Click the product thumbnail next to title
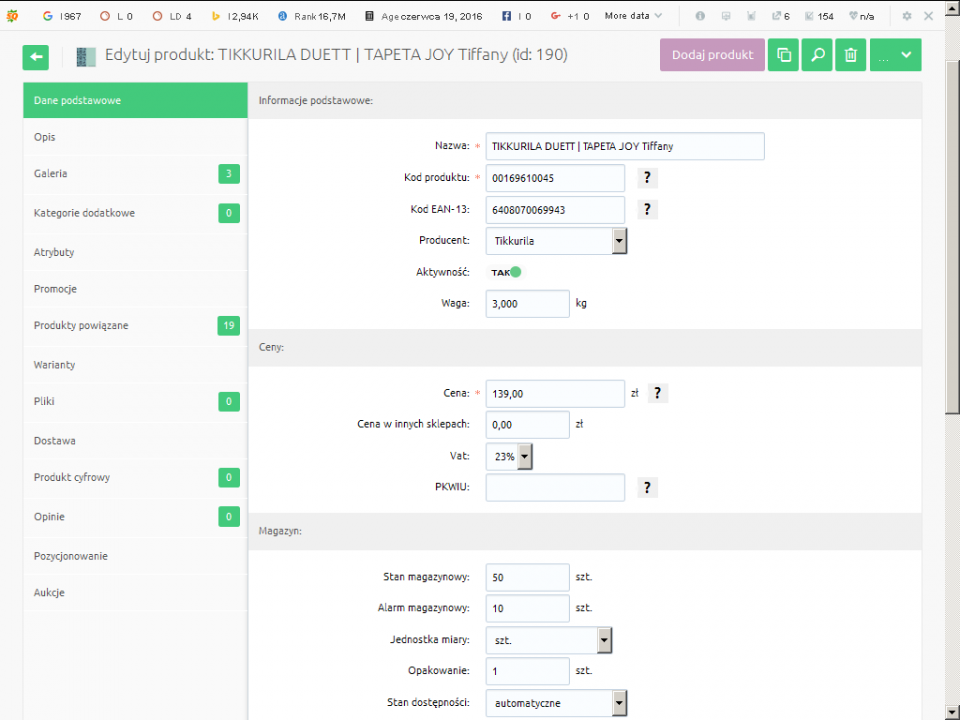 point(86,56)
